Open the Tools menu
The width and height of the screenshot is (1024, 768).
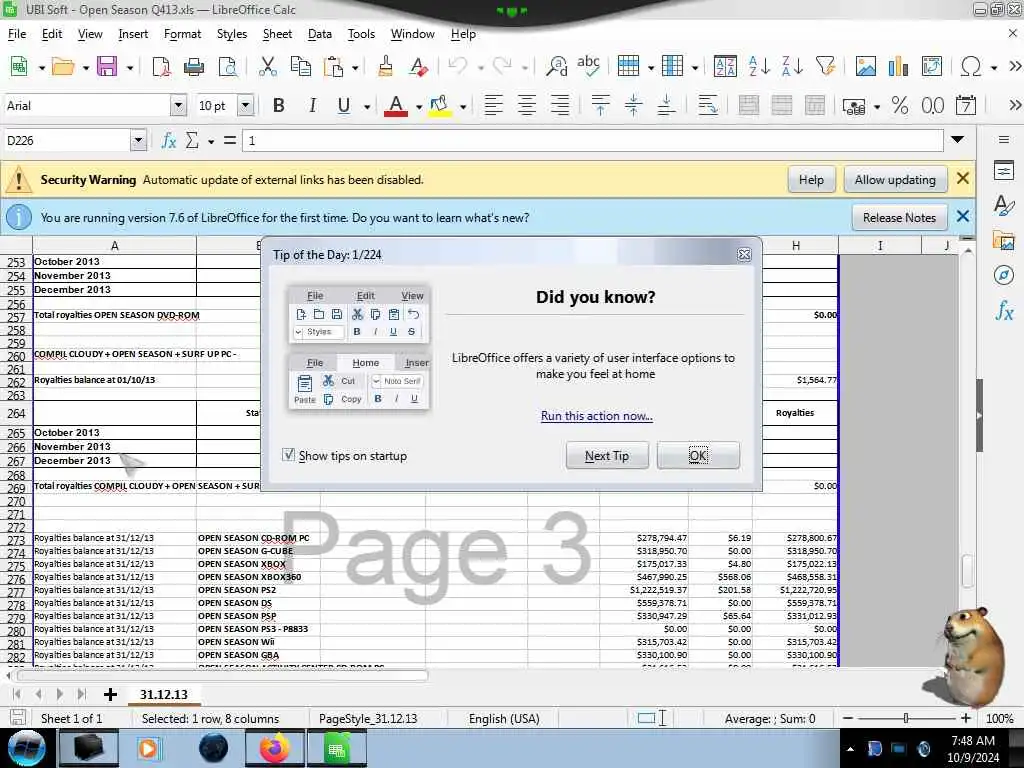361,34
